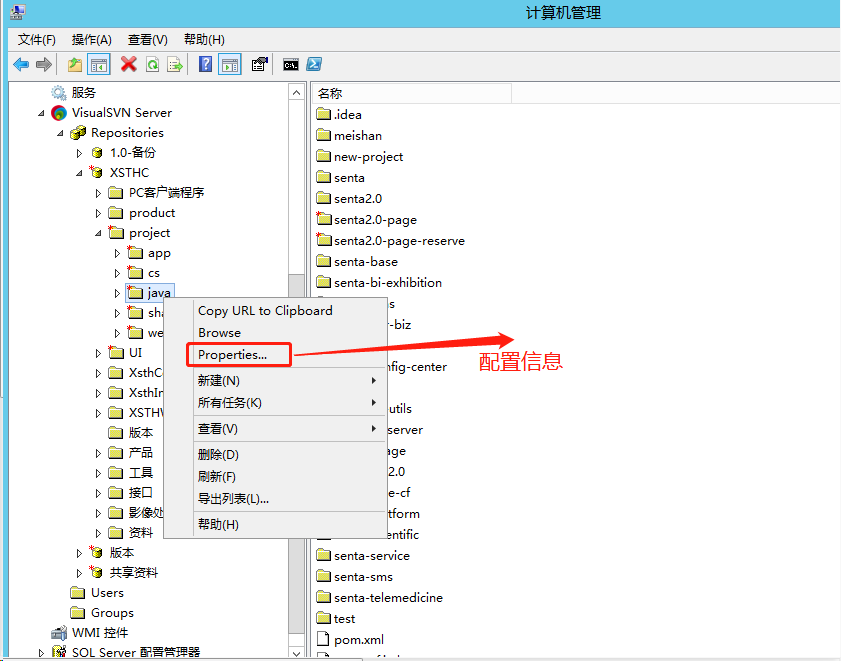Collapse the VisualSVN Server tree node
Viewport: 841px width, 661px height.
pyautogui.click(x=41, y=113)
